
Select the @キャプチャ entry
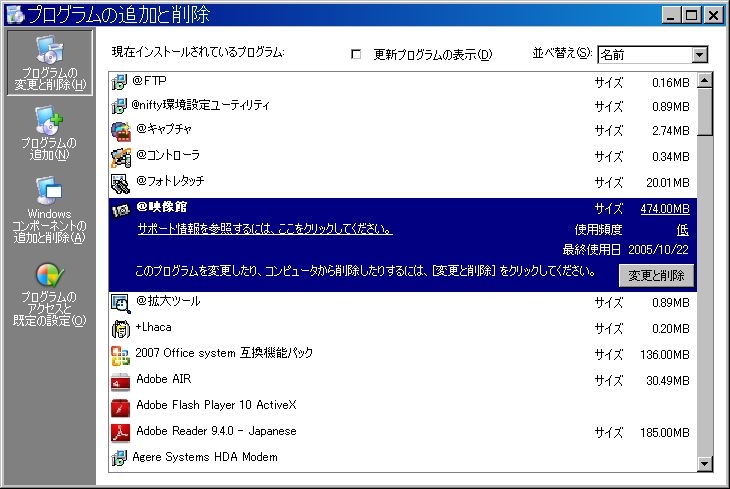pos(403,131)
